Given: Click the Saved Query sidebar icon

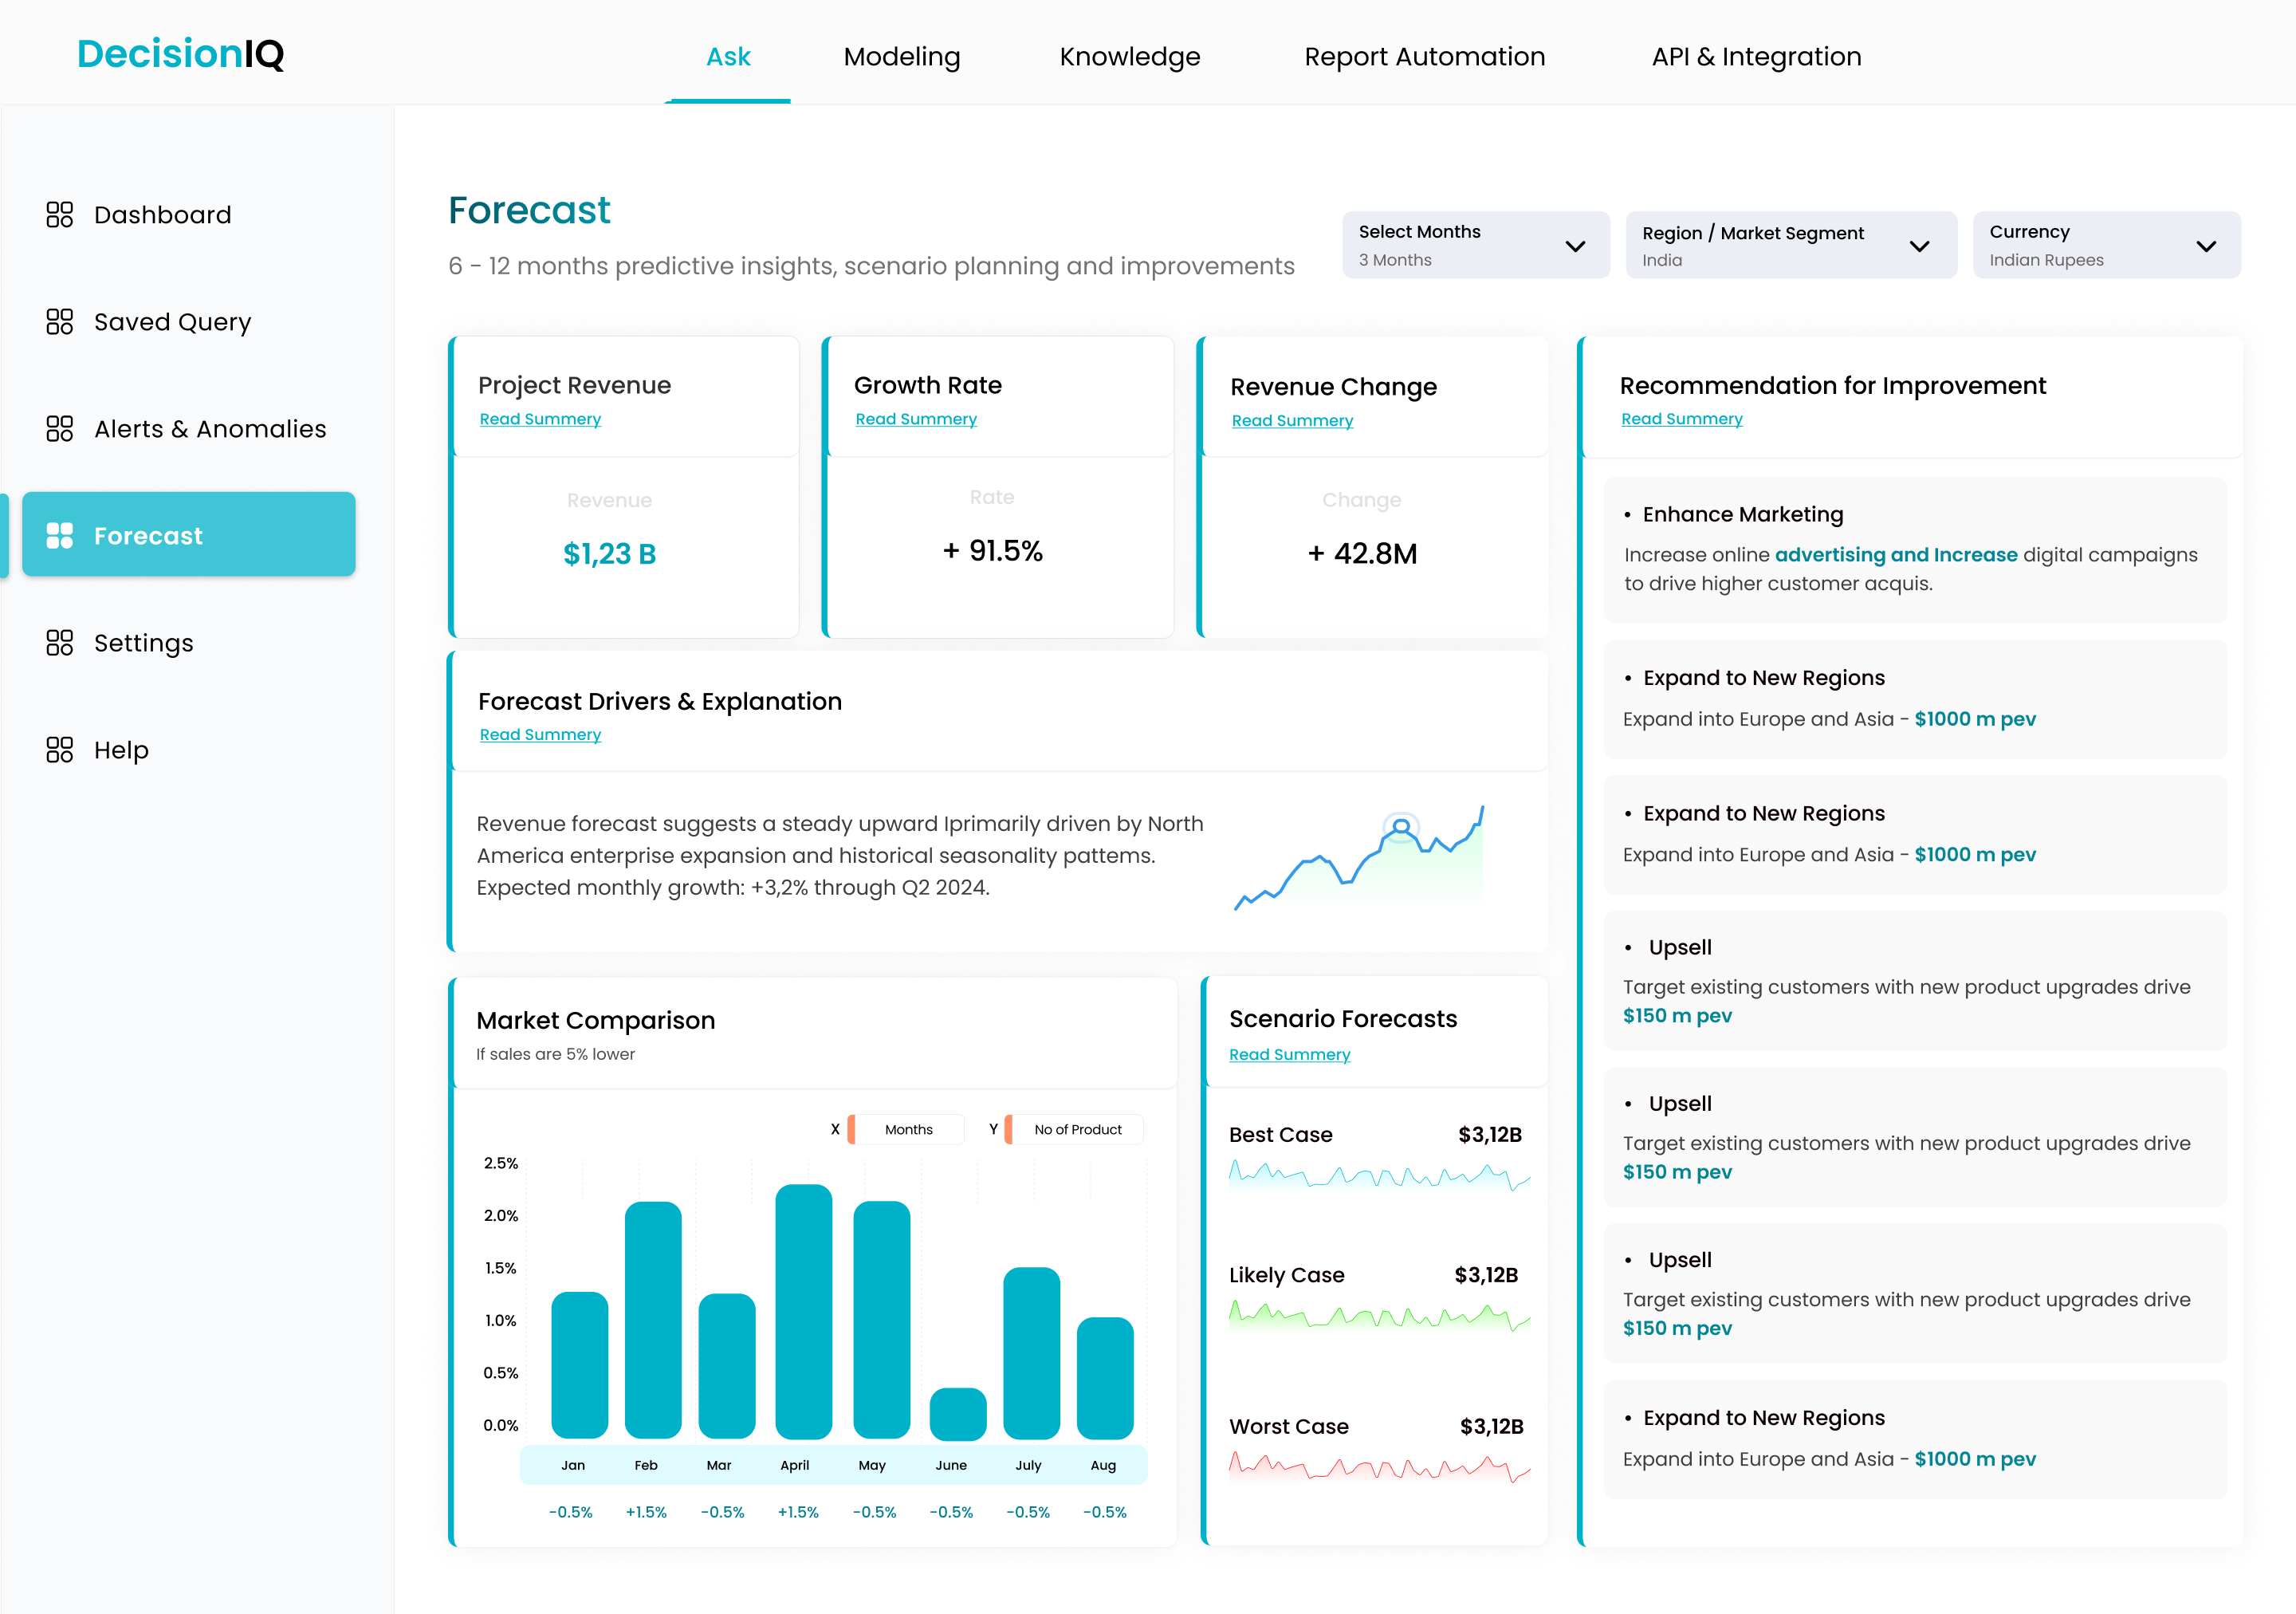Looking at the screenshot, I should [x=60, y=321].
